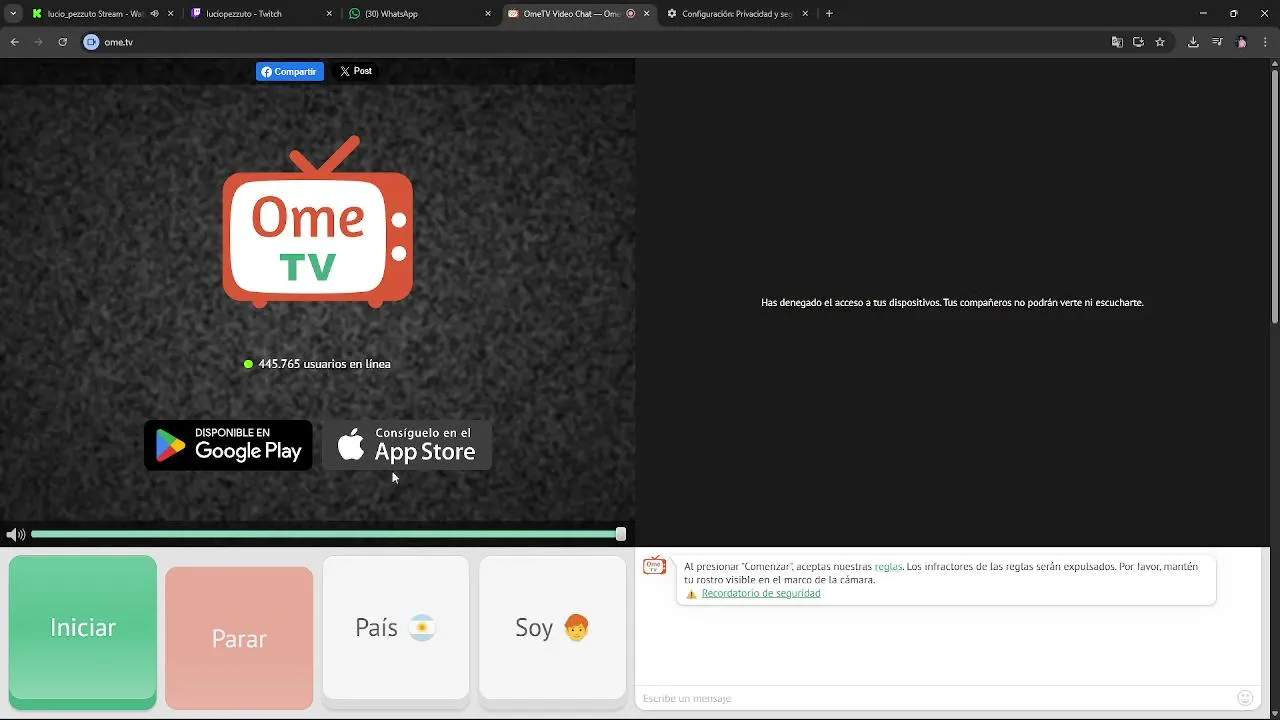Screen dimensions: 1280x720
Task: Install the OmeTV app icon
Action: [x=1138, y=42]
